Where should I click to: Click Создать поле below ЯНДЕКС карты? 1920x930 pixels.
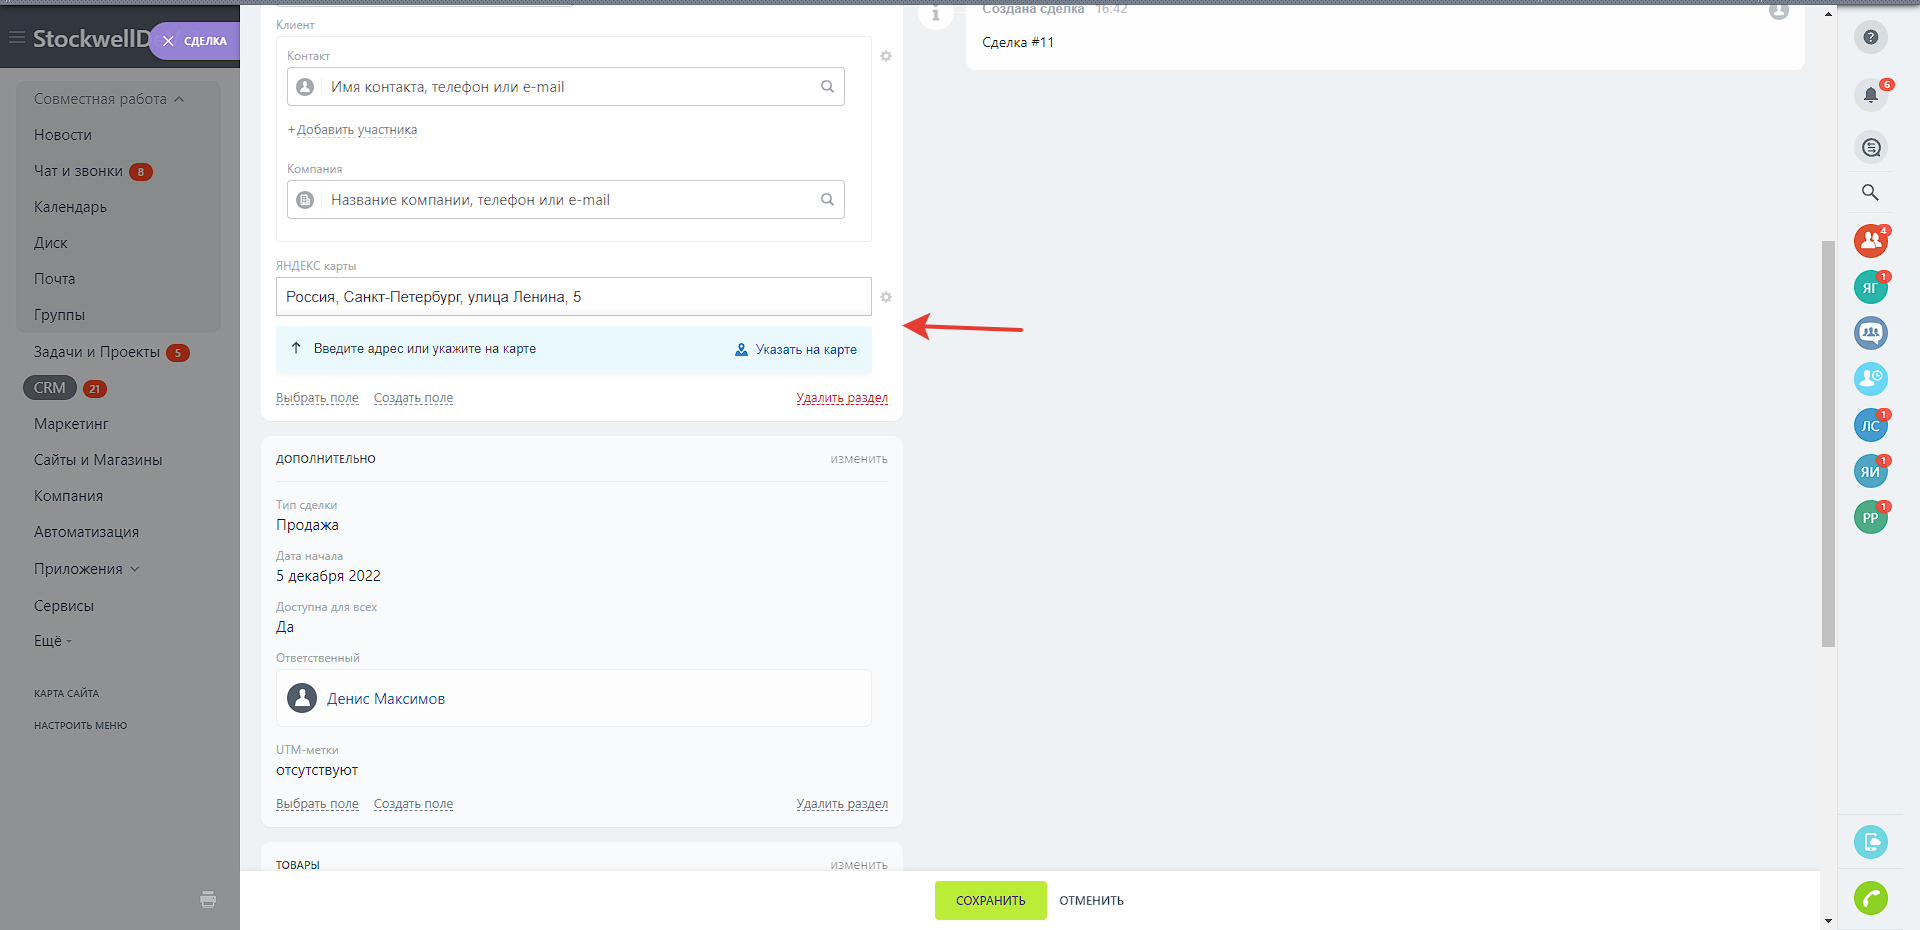413,398
